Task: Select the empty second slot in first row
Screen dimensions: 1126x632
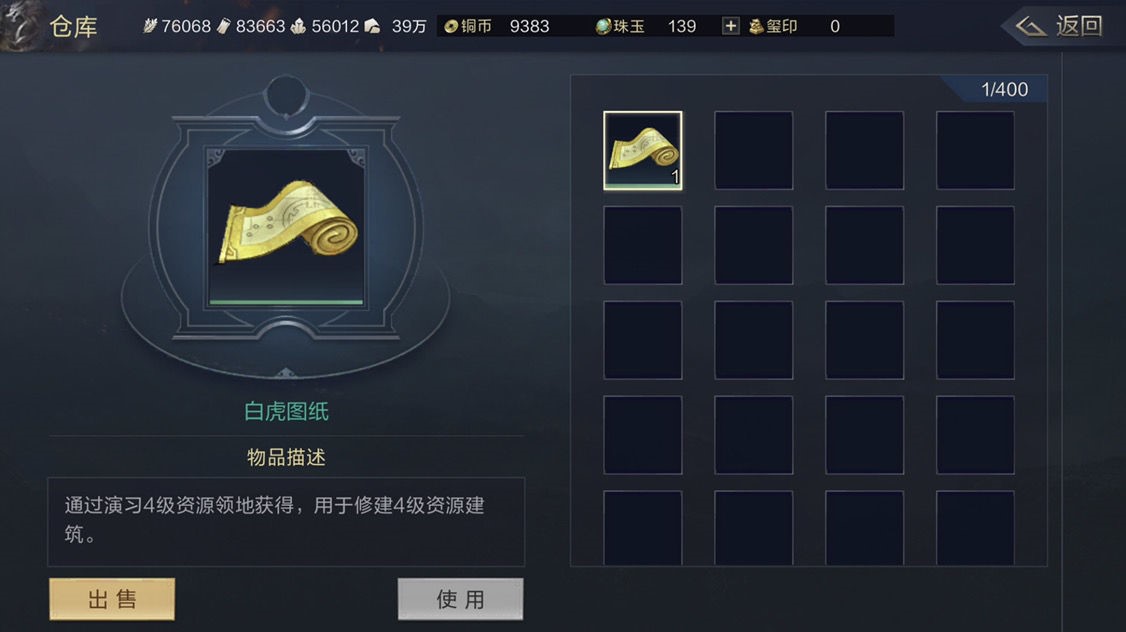Action: (x=753, y=150)
